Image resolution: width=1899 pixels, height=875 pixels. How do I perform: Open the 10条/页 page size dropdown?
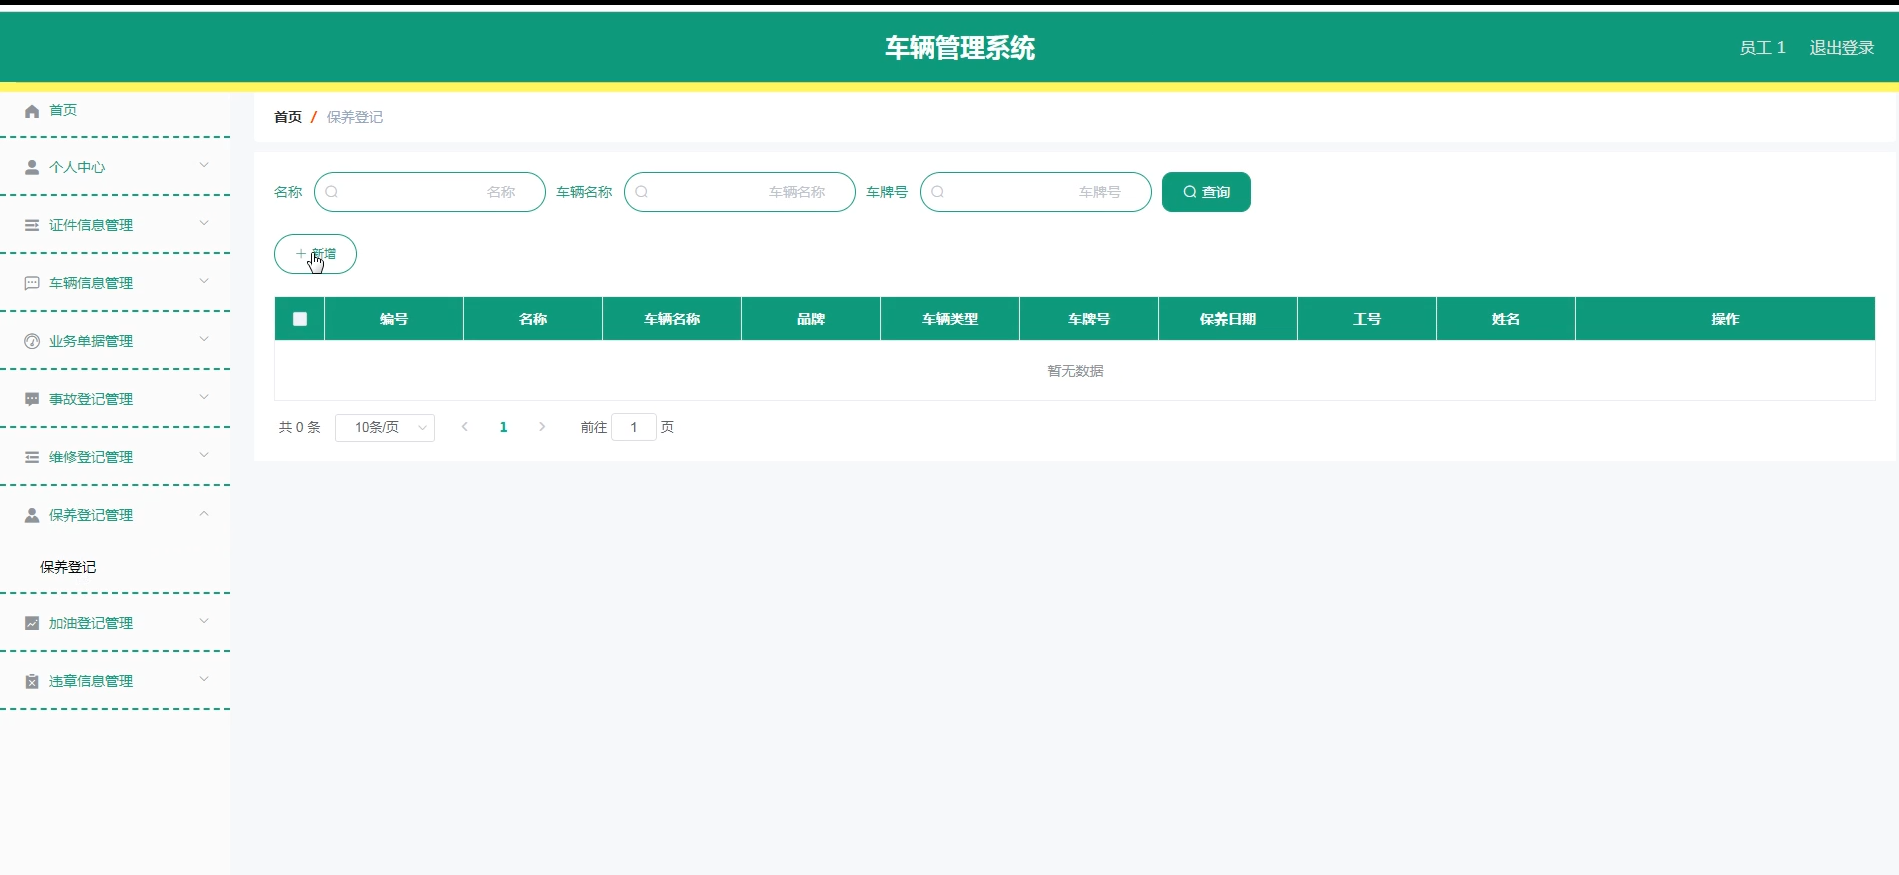coord(385,427)
